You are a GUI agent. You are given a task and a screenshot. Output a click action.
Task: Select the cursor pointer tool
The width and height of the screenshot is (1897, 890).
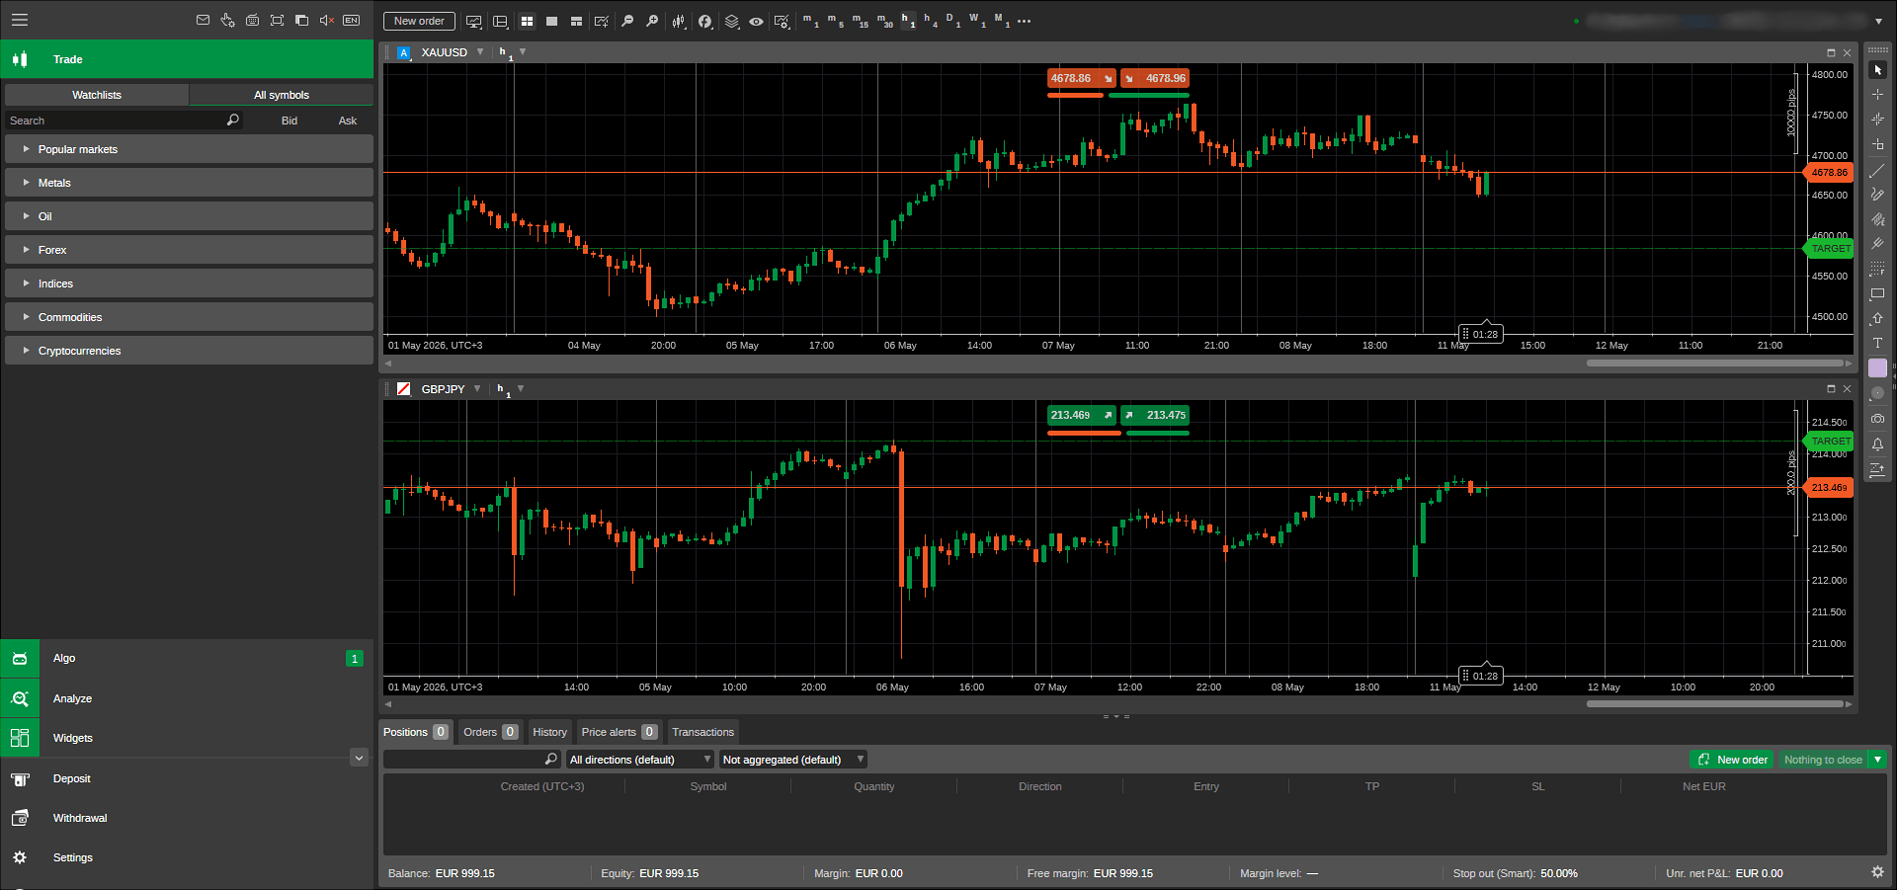click(x=1878, y=70)
